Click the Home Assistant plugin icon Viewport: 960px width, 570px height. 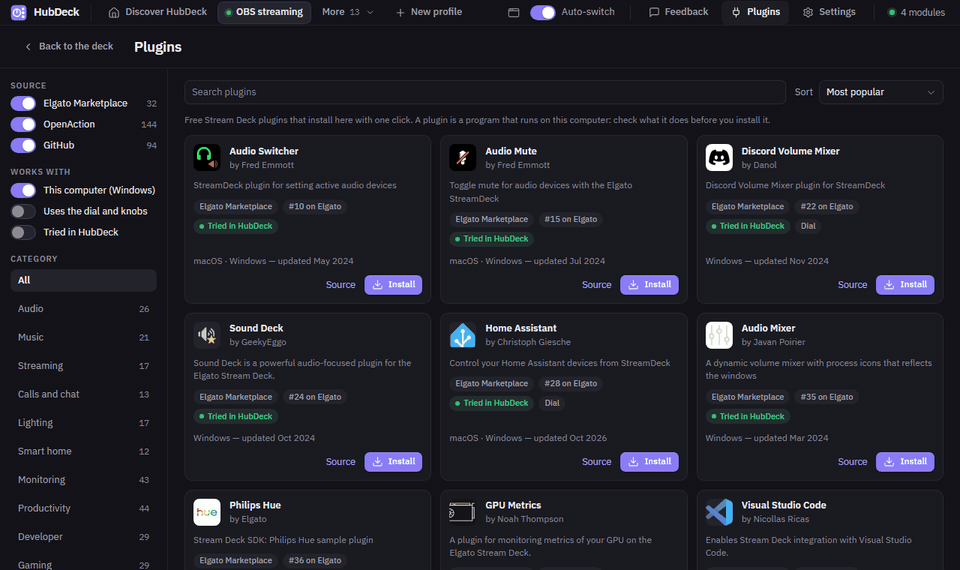click(462, 334)
